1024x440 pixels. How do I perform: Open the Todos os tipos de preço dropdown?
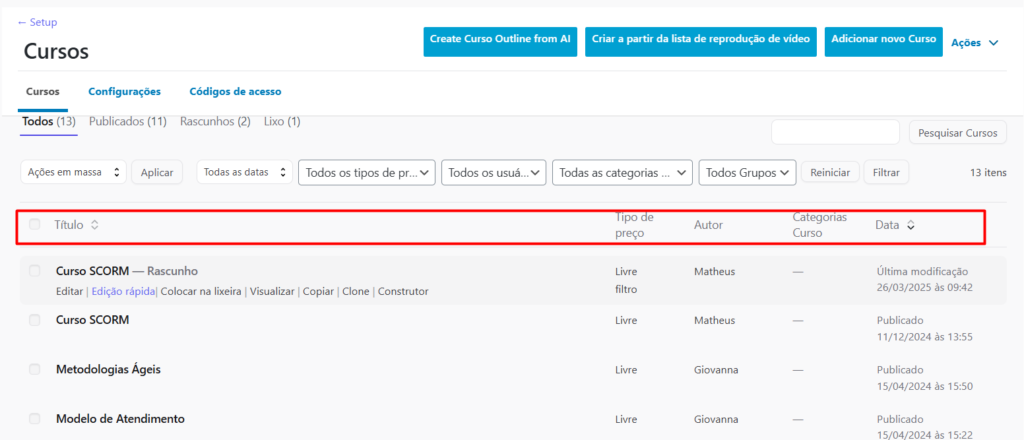367,172
